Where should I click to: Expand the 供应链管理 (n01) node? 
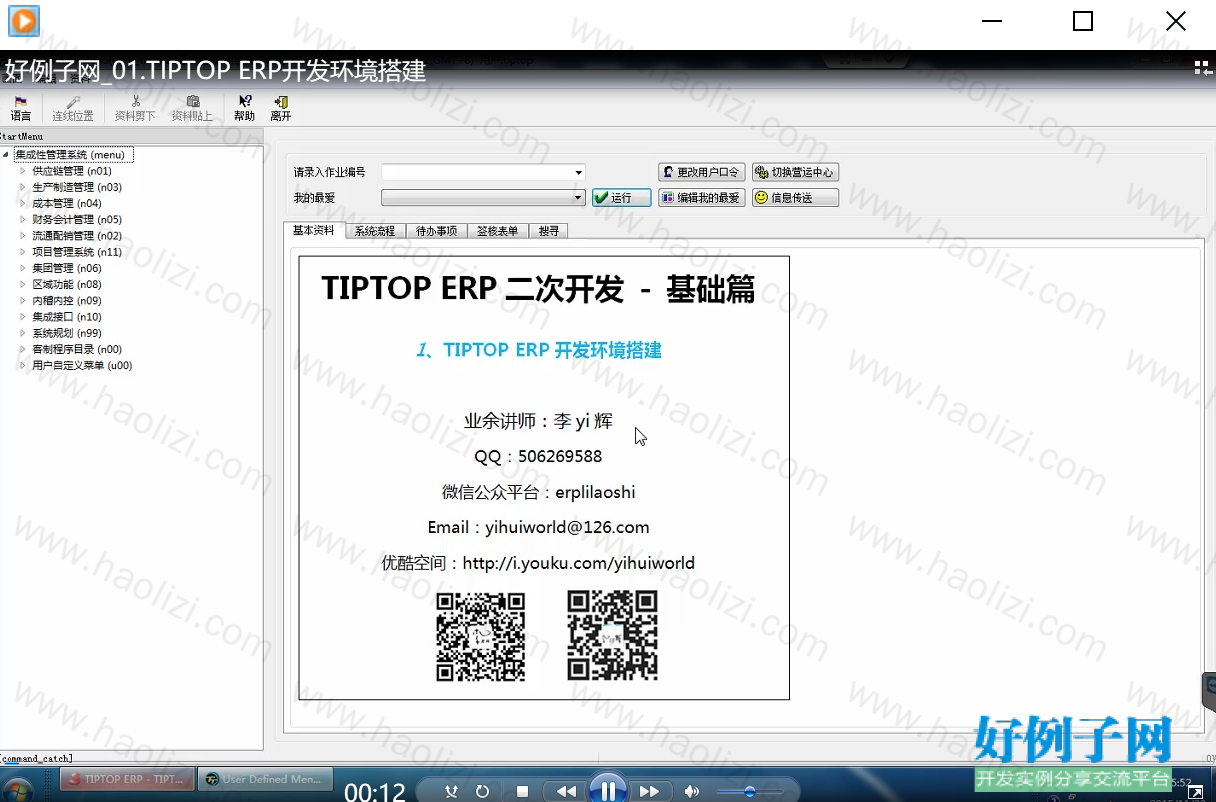23,171
